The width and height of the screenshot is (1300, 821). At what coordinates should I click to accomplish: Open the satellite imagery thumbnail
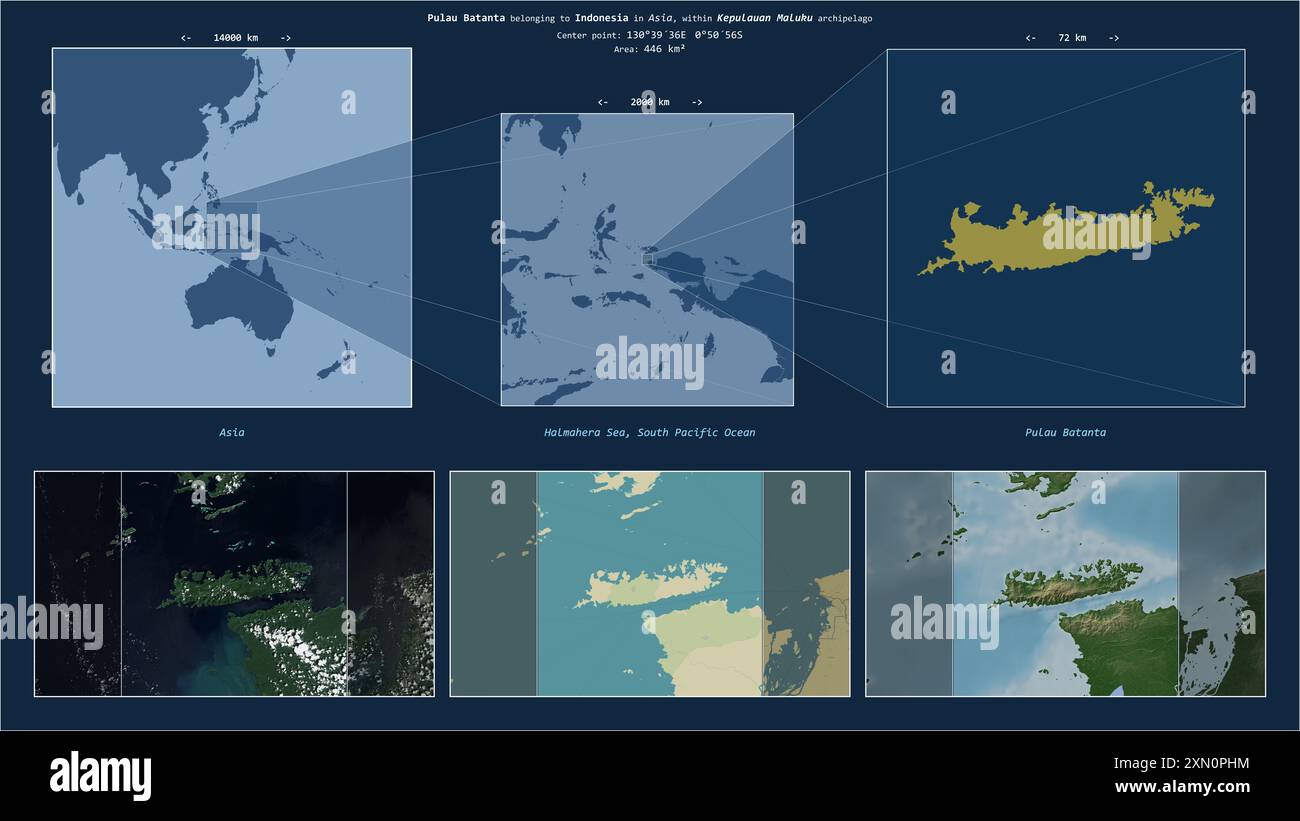pos(234,584)
